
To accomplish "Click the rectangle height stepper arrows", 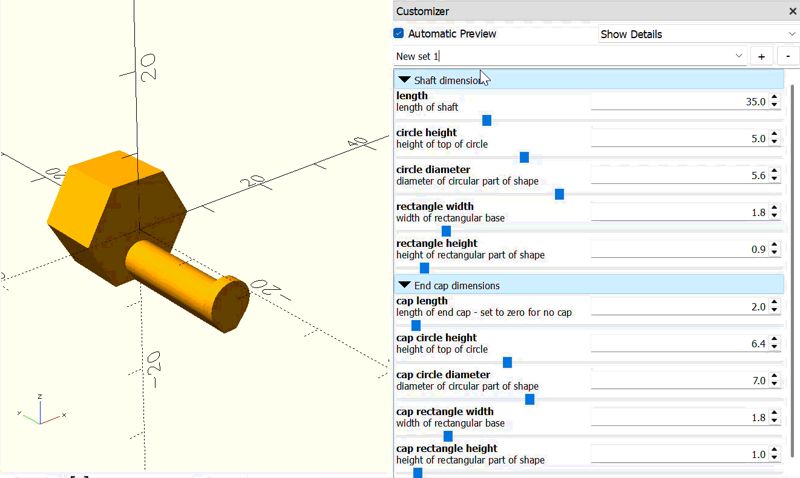I will [774, 249].
